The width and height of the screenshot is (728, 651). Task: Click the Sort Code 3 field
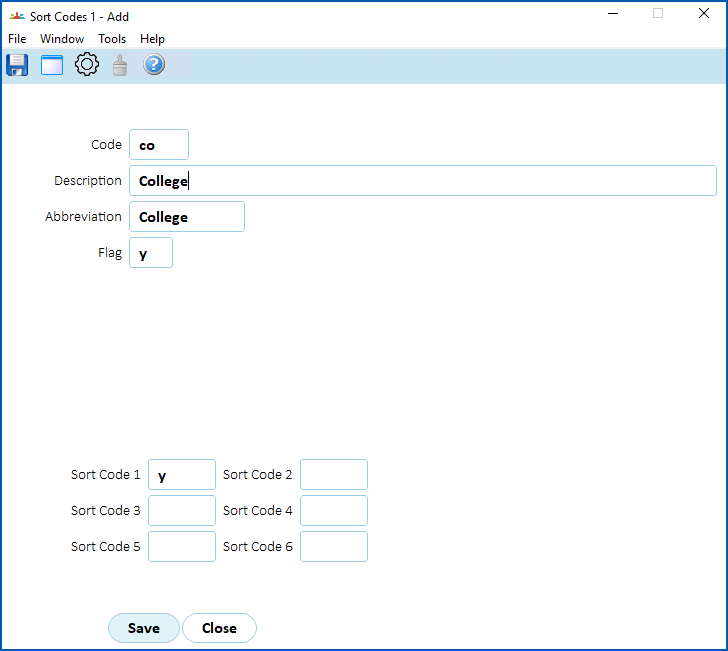pyautogui.click(x=182, y=510)
